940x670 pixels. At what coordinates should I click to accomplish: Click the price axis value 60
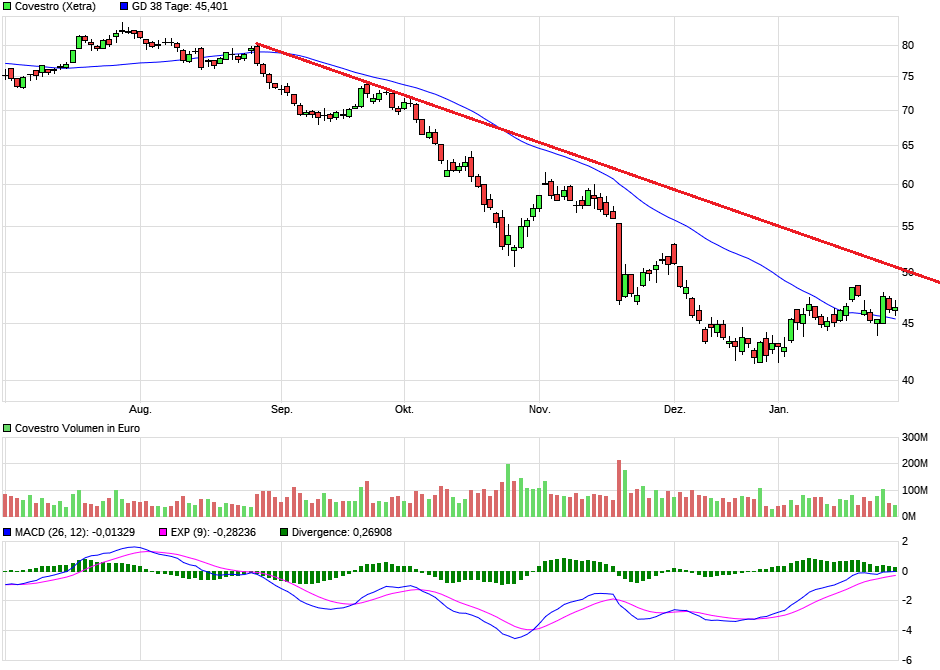tap(908, 185)
